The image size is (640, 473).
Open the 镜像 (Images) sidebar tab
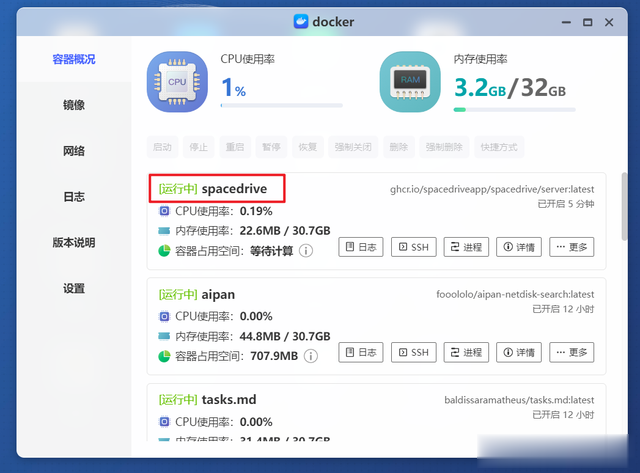pos(74,105)
